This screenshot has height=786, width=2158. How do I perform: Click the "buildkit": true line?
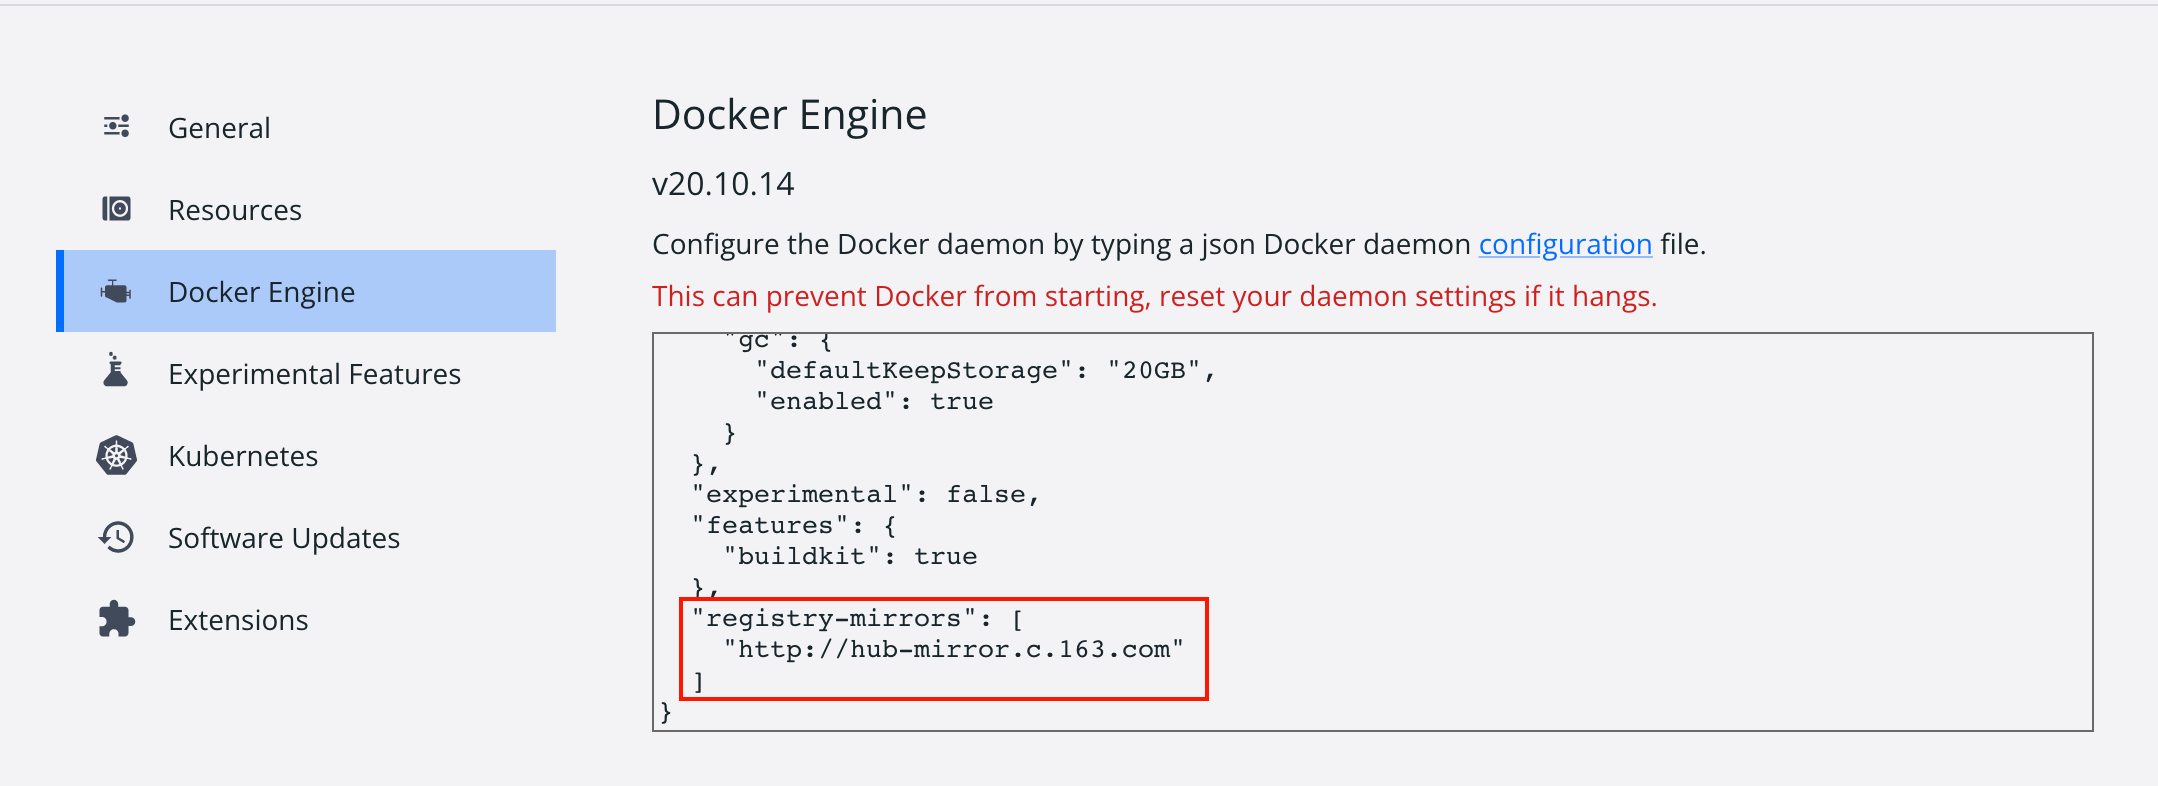[x=850, y=557]
